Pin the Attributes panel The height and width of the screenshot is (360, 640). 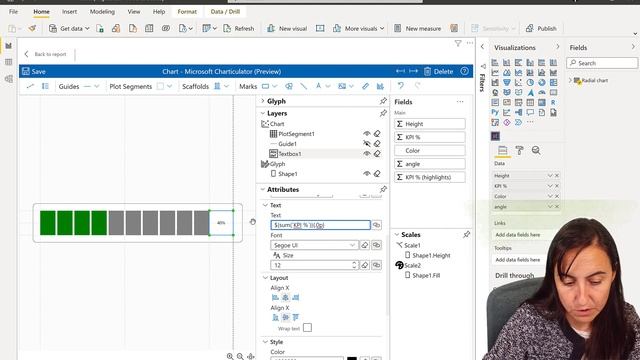(383, 189)
